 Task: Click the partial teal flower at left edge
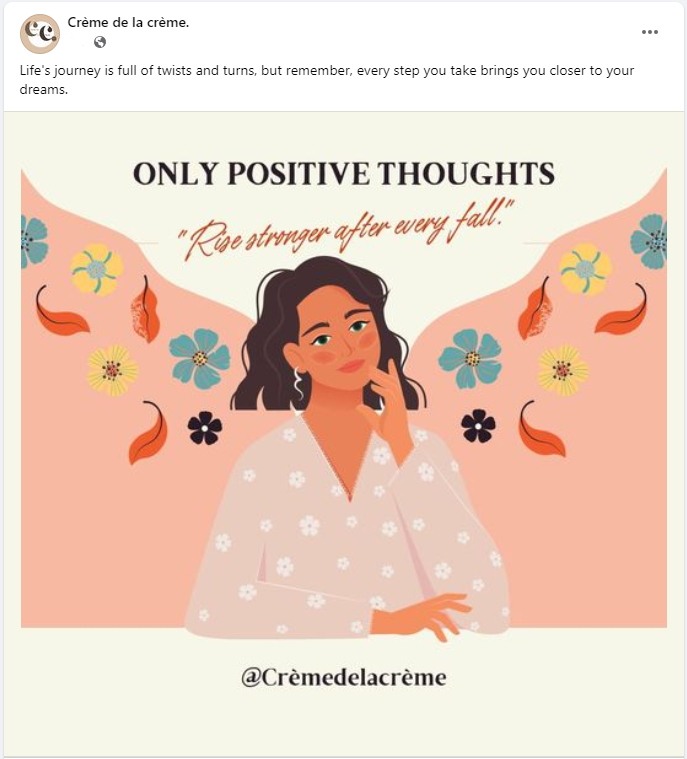[32, 241]
